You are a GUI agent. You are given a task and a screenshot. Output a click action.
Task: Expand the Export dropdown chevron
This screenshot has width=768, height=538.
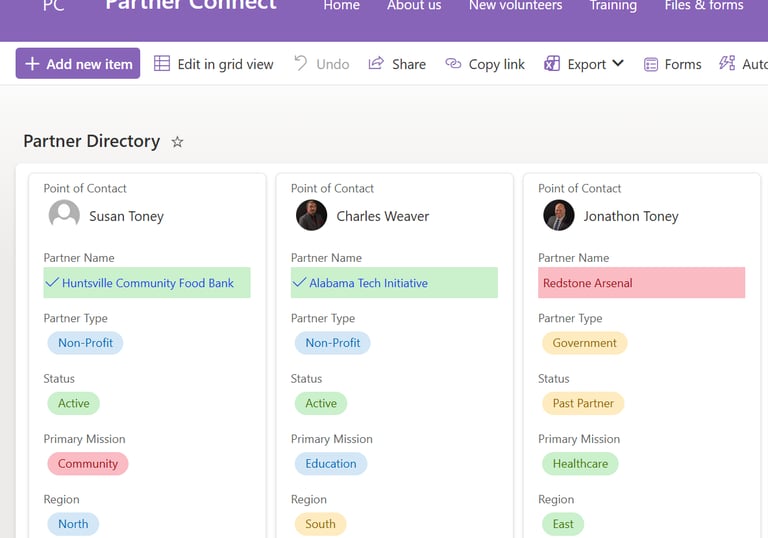[618, 63]
